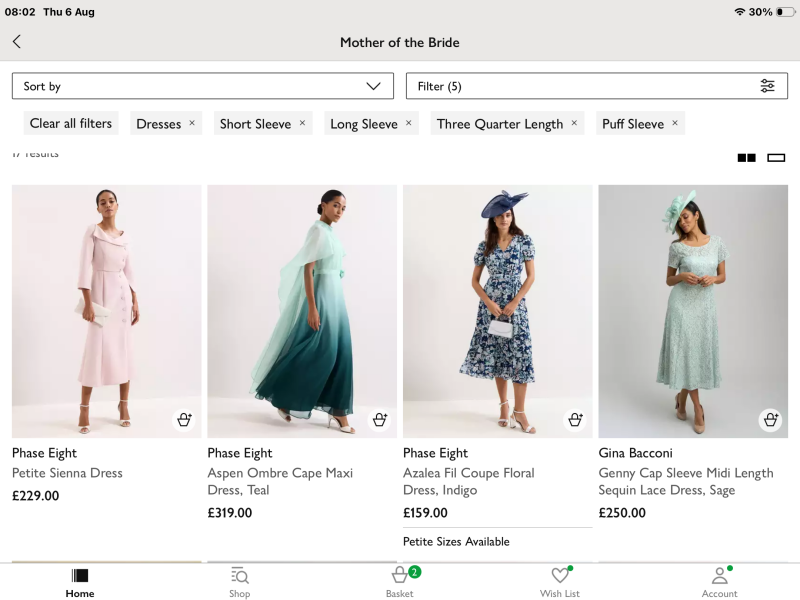Click the £159.00 price

point(425,513)
